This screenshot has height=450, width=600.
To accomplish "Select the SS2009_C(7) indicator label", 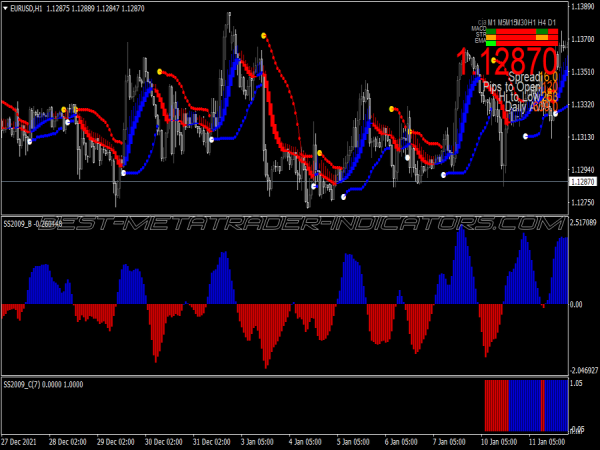I will [x=24, y=384].
